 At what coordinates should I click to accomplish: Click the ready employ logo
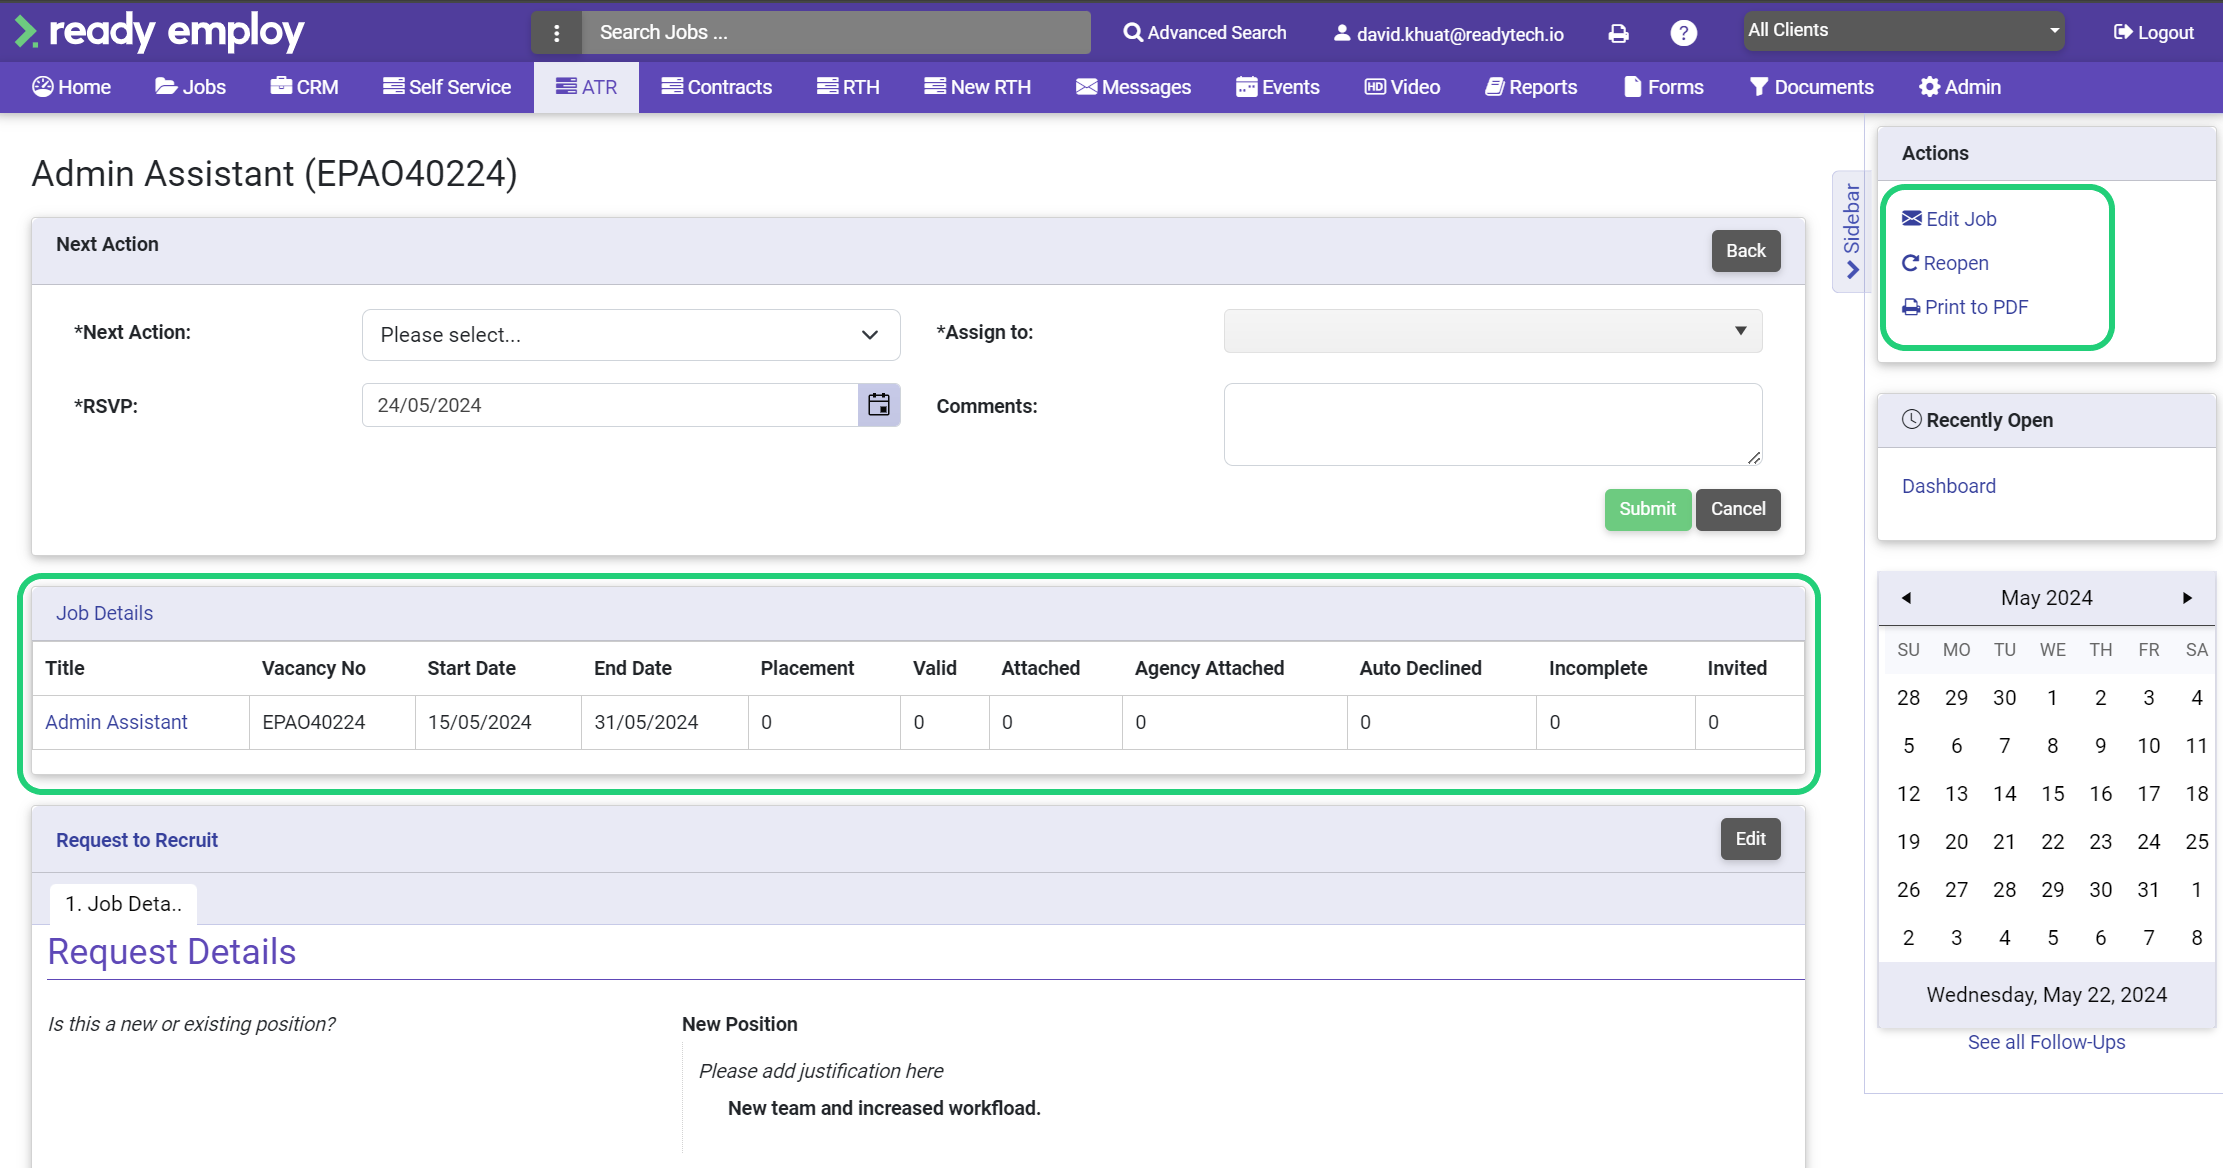pyautogui.click(x=160, y=32)
